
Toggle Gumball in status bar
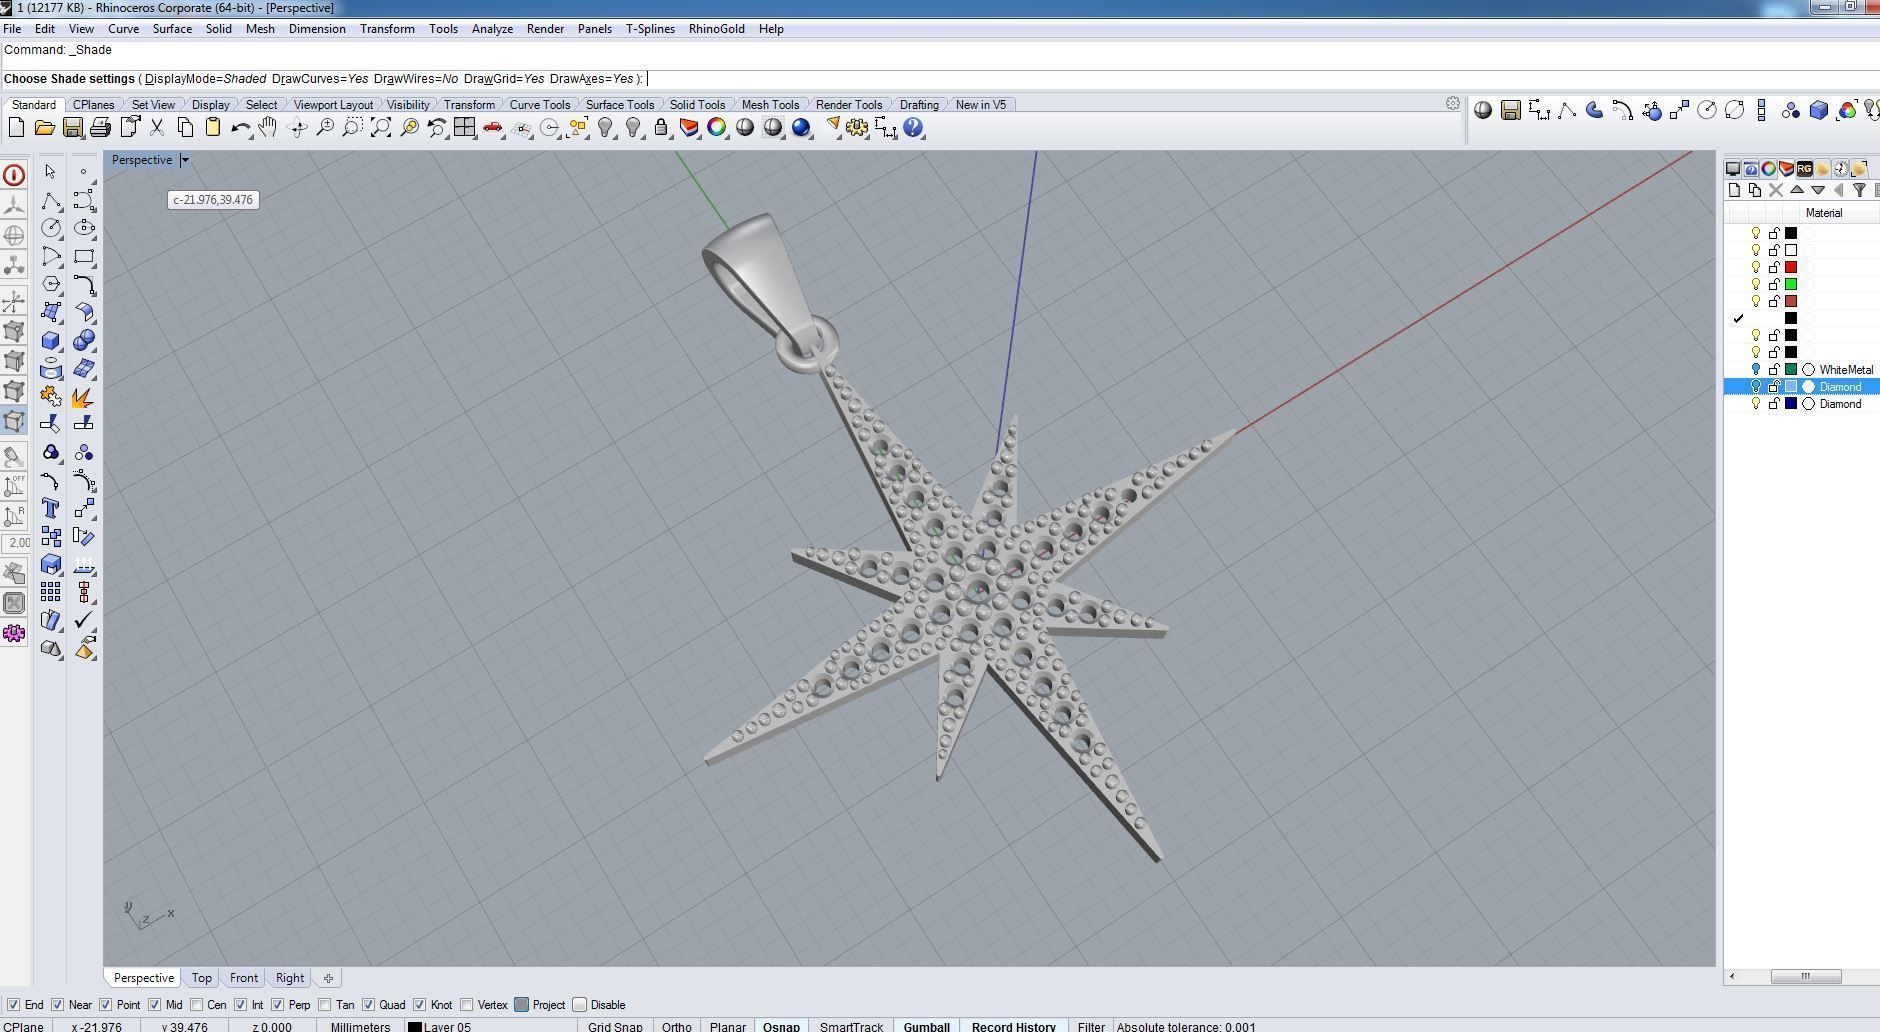(x=926, y=1026)
